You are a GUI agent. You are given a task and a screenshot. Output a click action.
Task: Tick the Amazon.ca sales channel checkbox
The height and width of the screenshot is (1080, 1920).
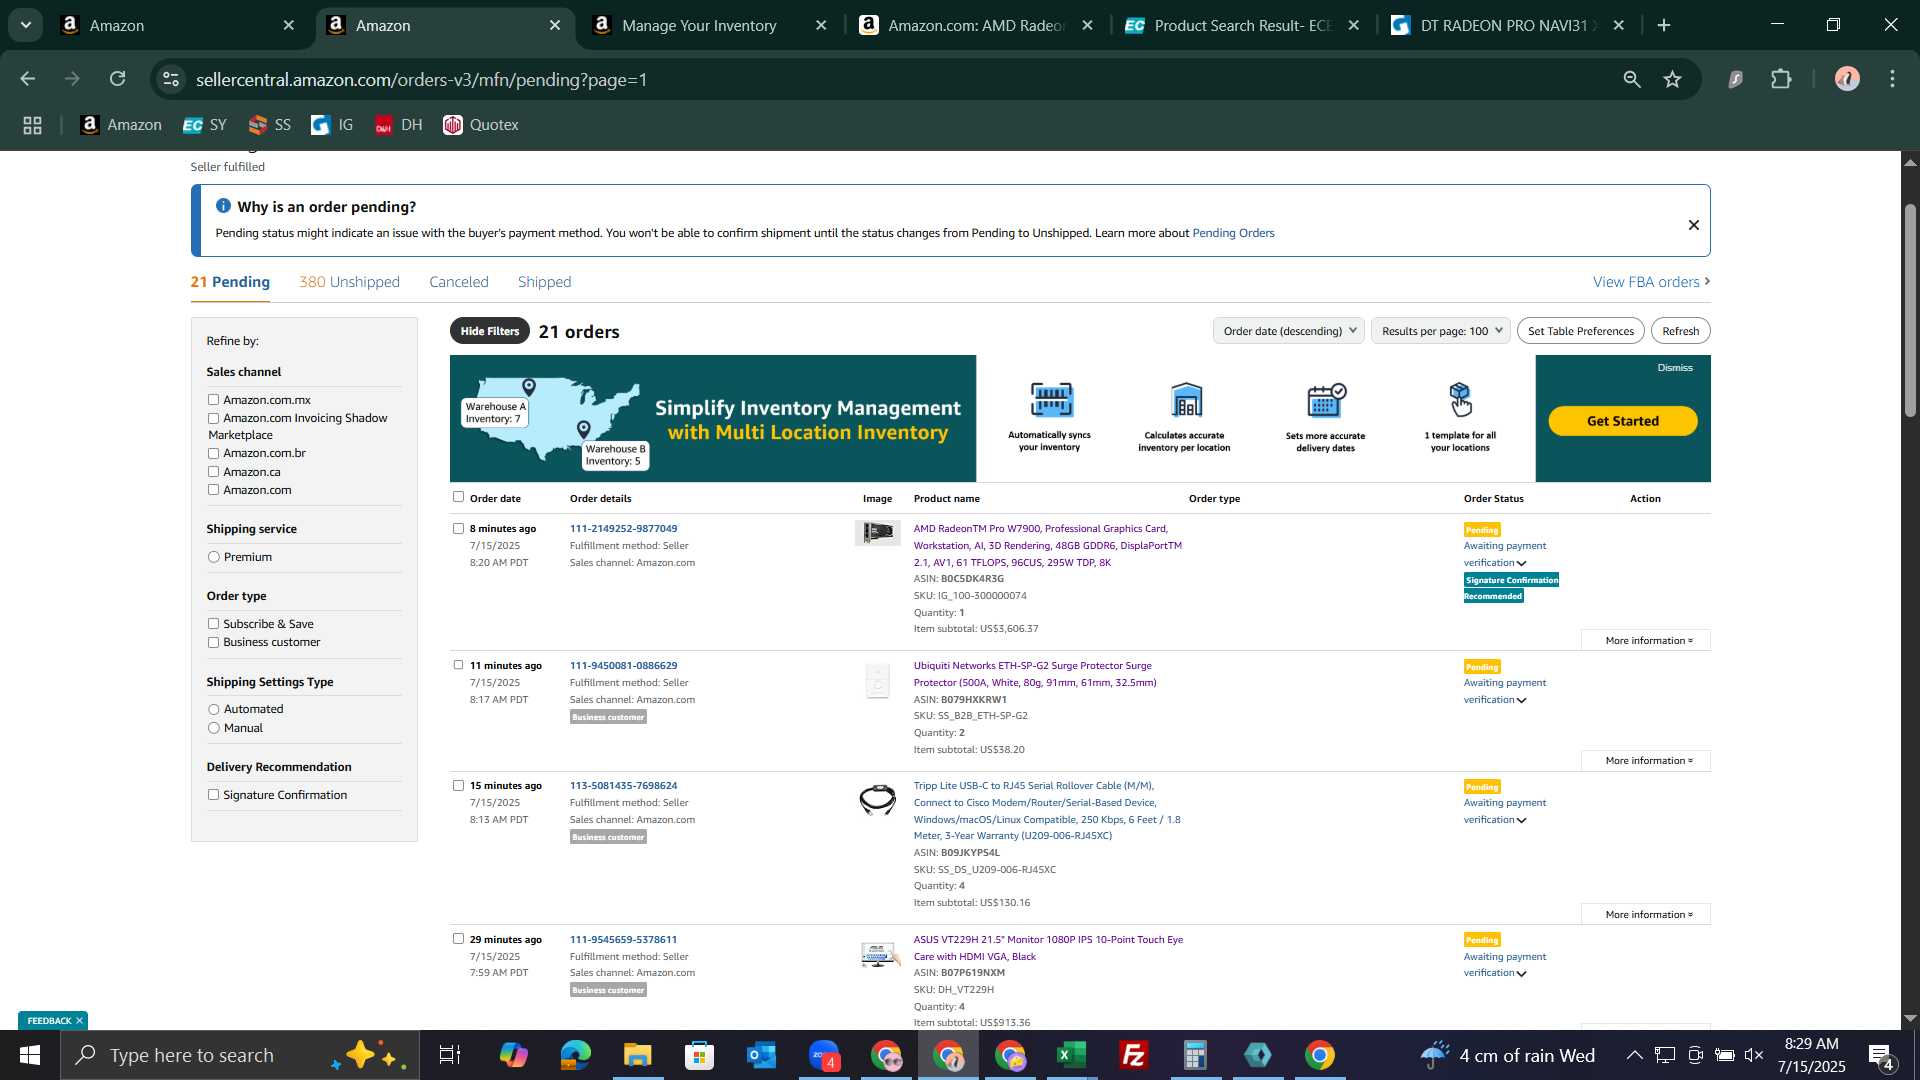point(213,472)
